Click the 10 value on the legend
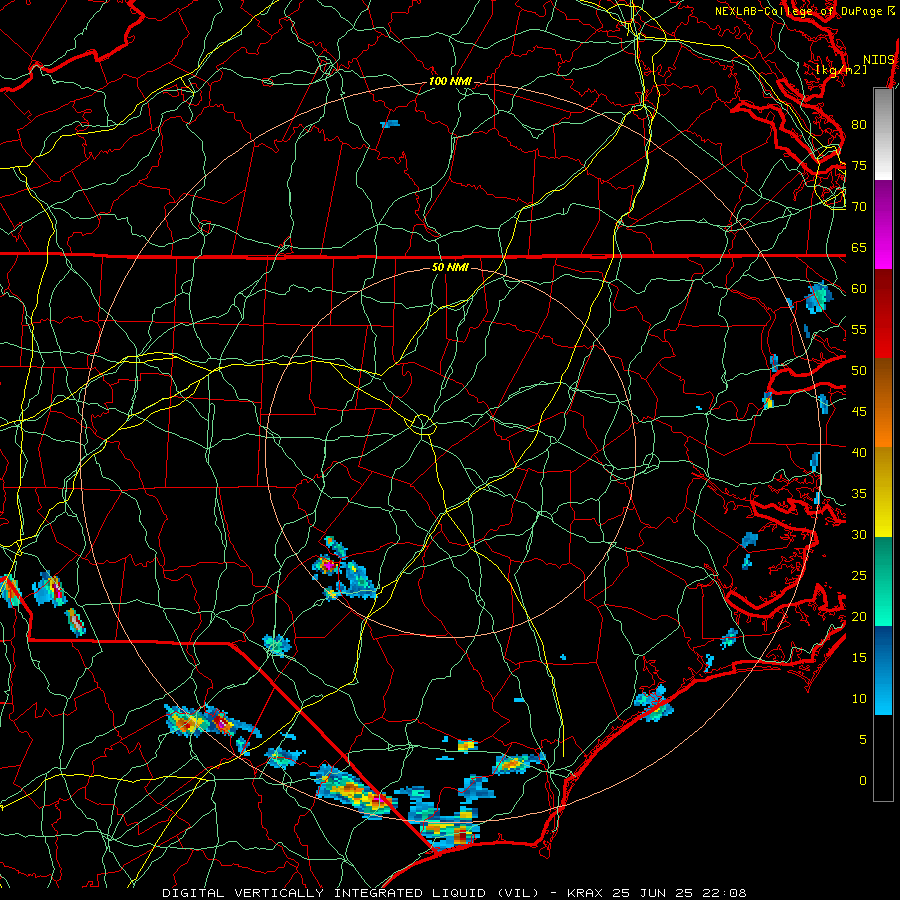The height and width of the screenshot is (900, 900). 859,699
